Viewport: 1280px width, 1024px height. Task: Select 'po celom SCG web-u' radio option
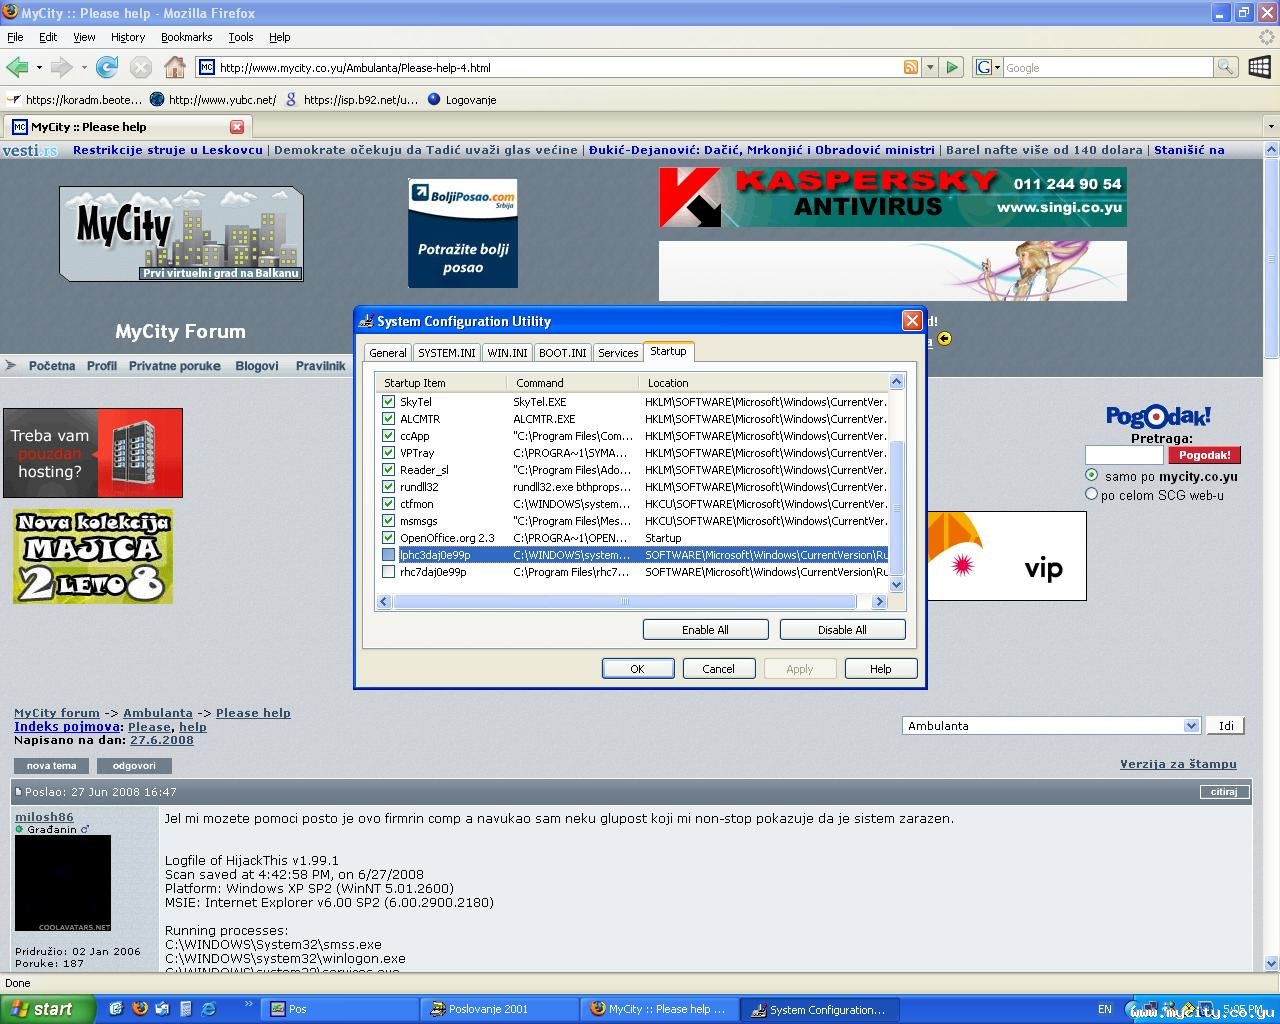[1092, 494]
